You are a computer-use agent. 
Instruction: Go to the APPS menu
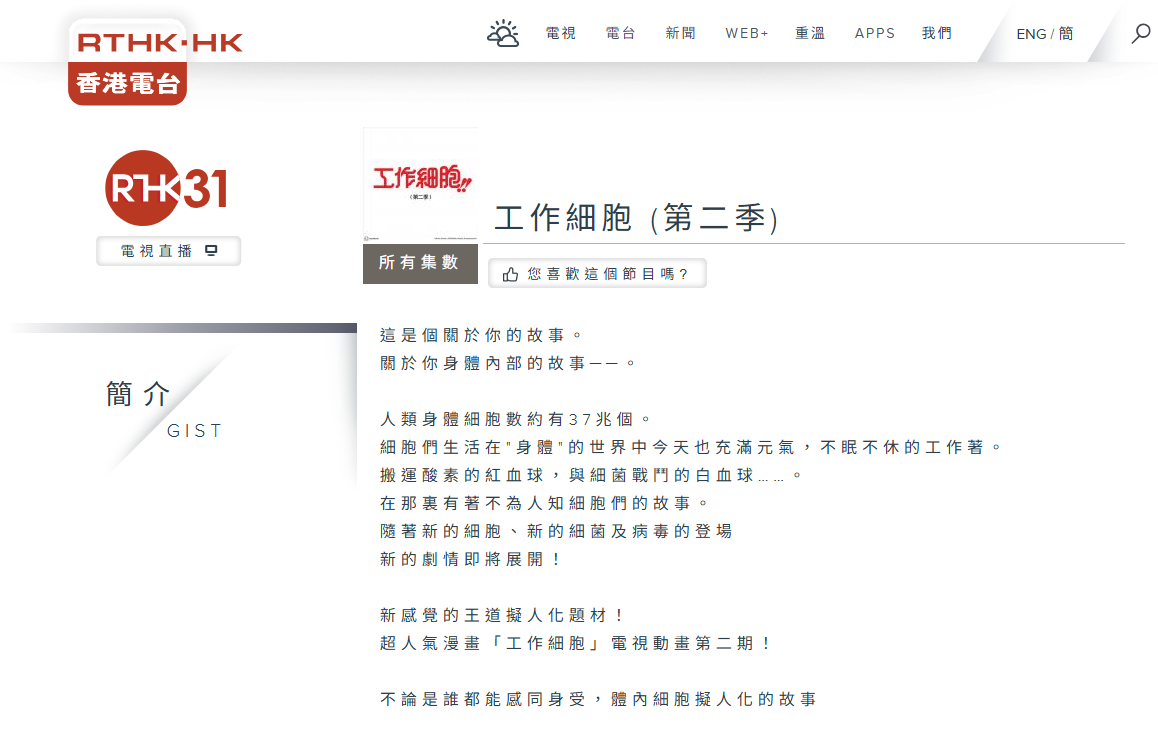click(x=875, y=34)
